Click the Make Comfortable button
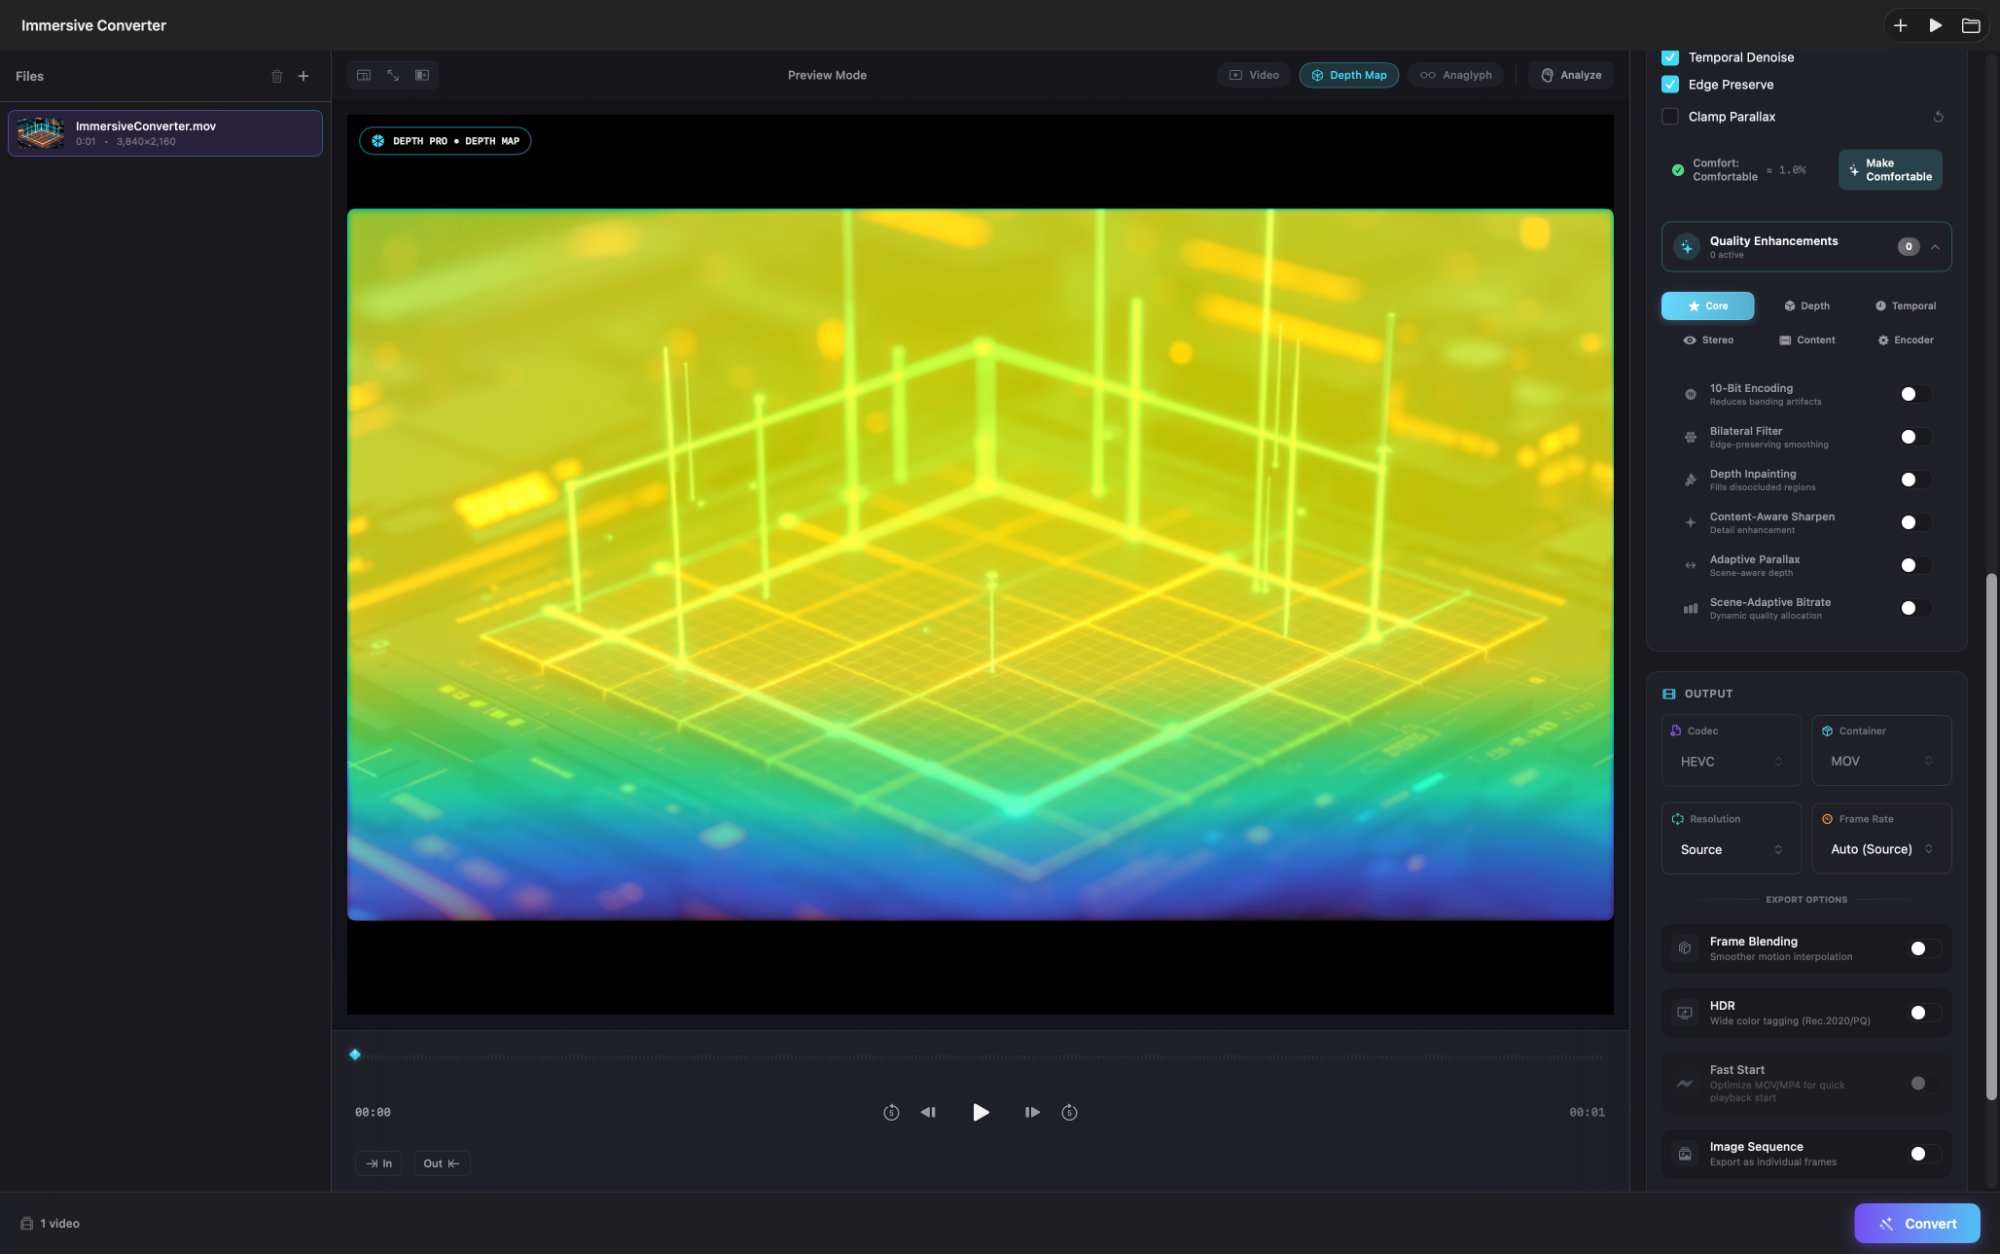This screenshot has height=1254, width=2000. tap(1889, 169)
